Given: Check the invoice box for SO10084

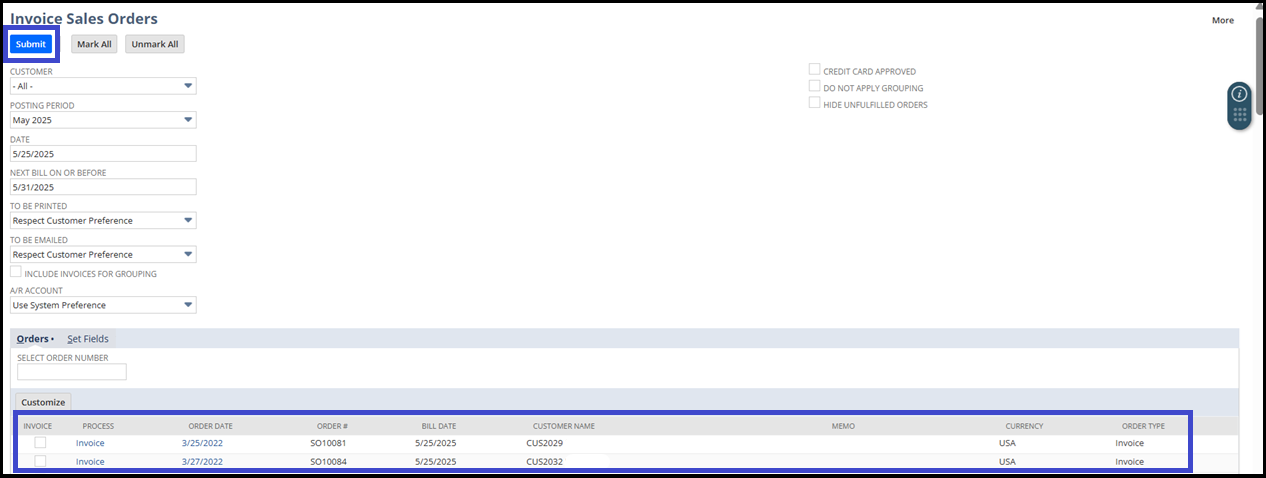Looking at the screenshot, I should tap(40, 461).
